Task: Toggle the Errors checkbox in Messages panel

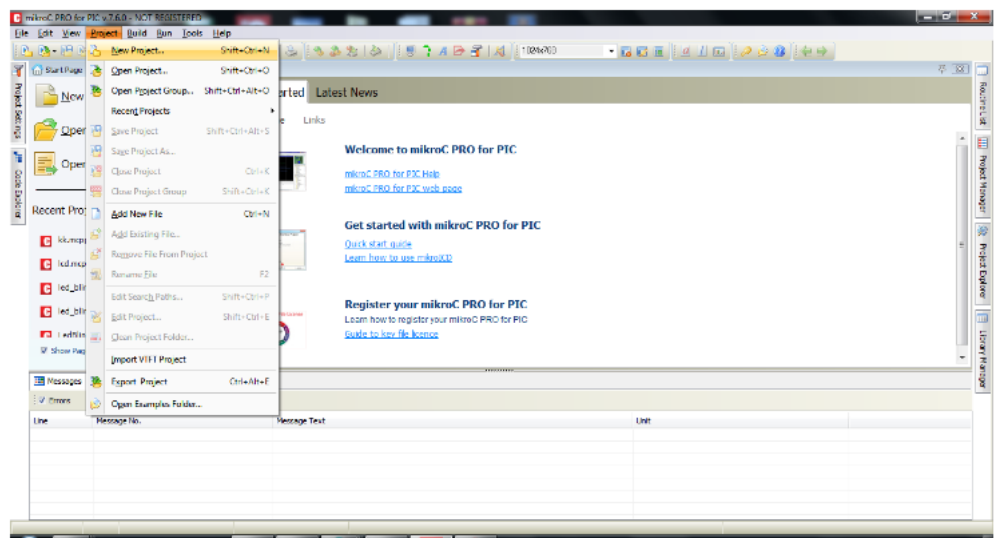Action: pos(41,400)
